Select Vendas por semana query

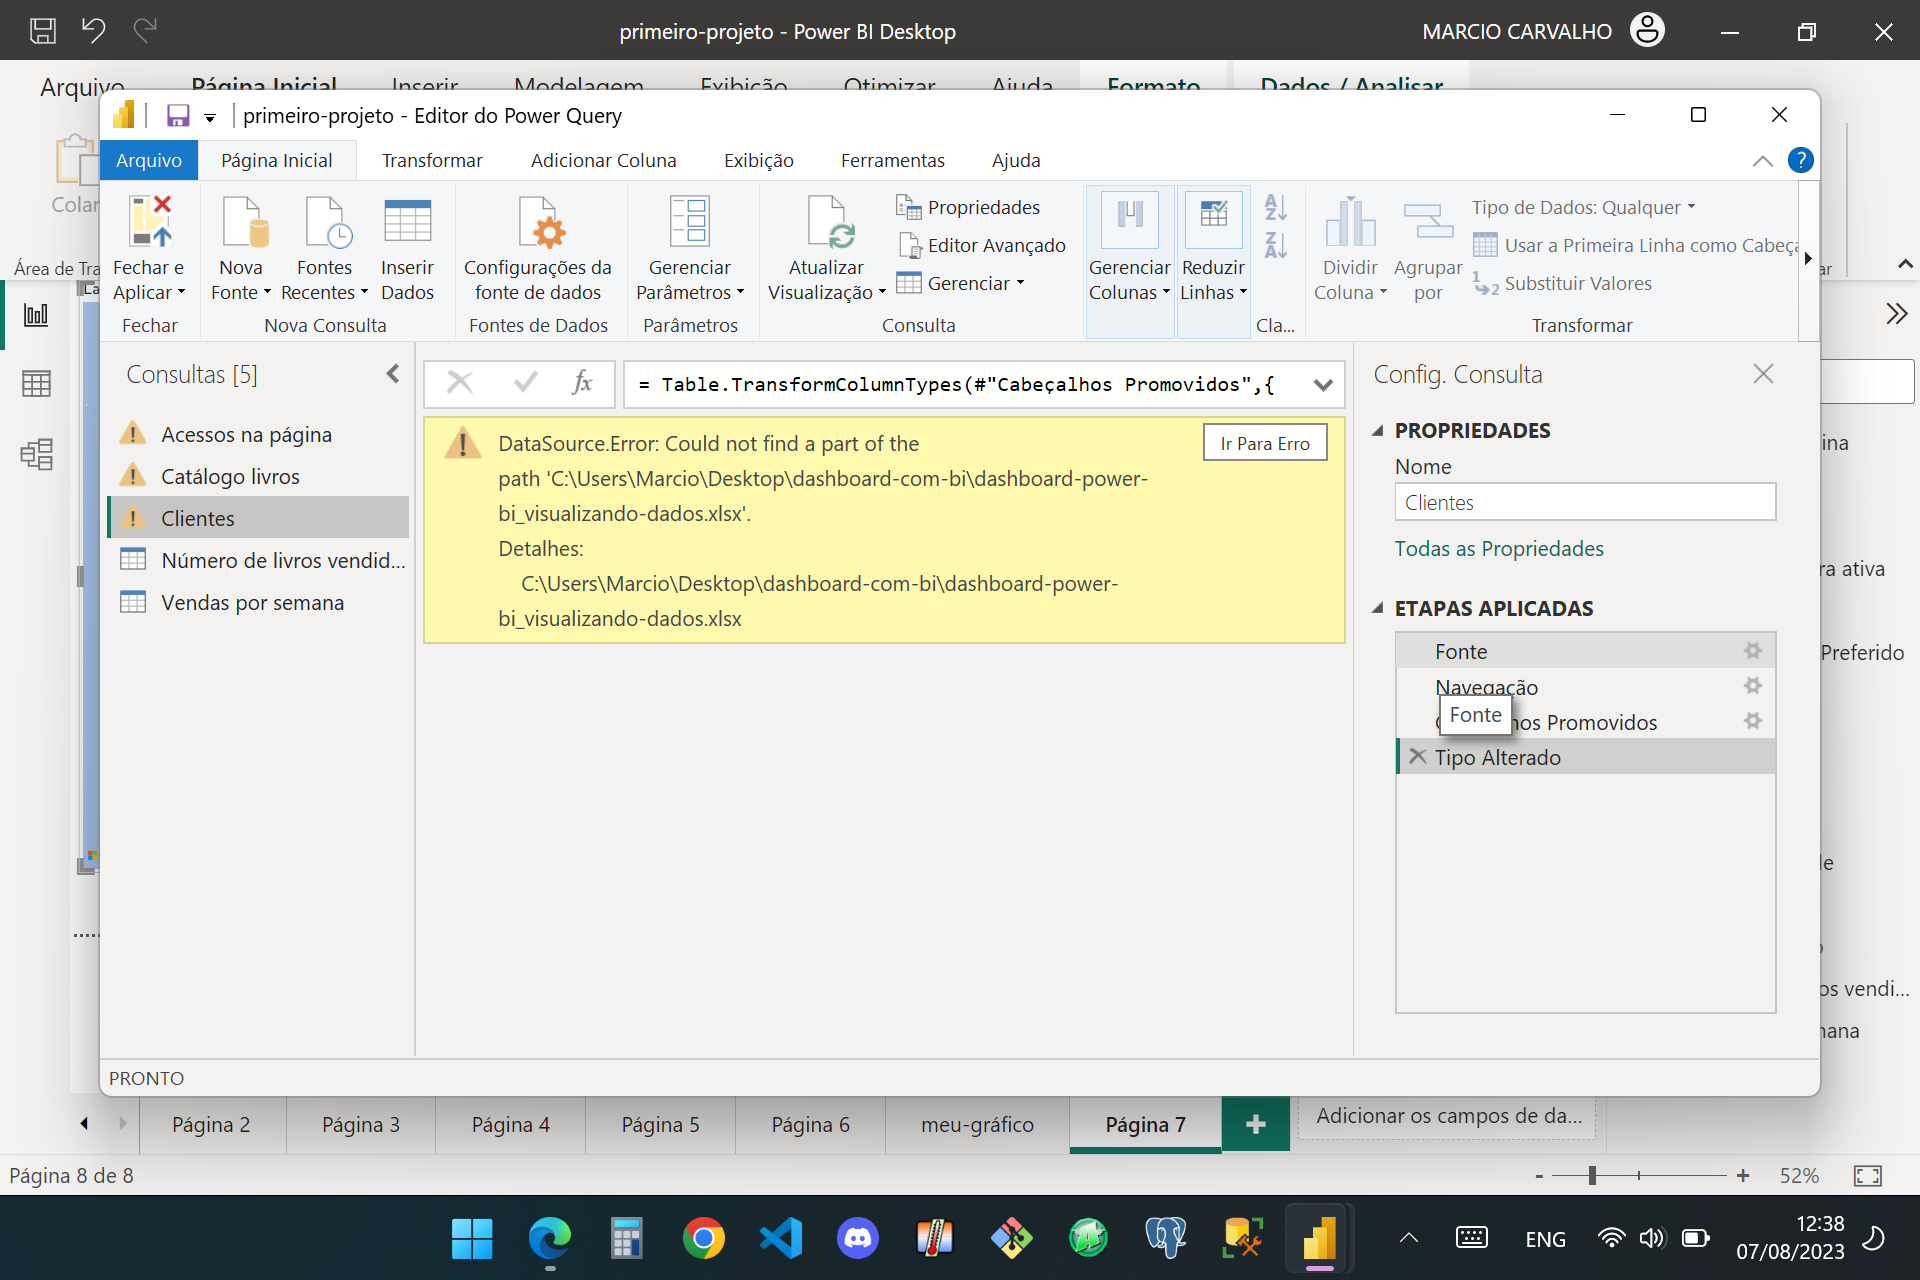pyautogui.click(x=259, y=603)
